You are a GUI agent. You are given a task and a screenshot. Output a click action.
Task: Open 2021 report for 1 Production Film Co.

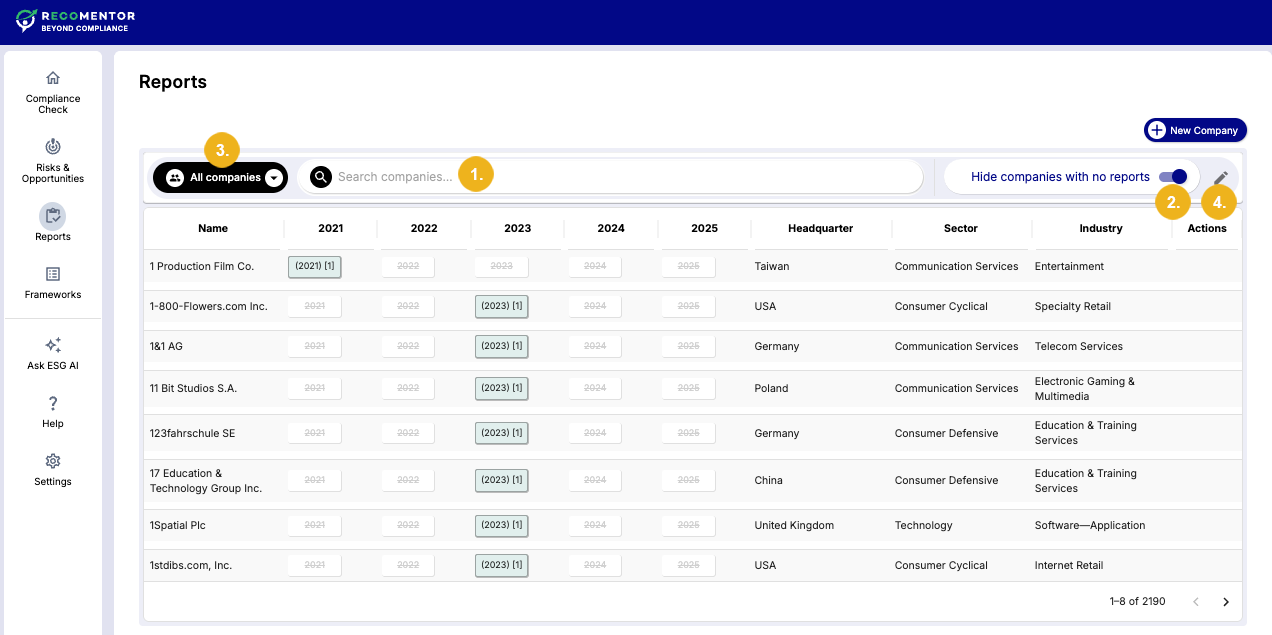click(314, 267)
